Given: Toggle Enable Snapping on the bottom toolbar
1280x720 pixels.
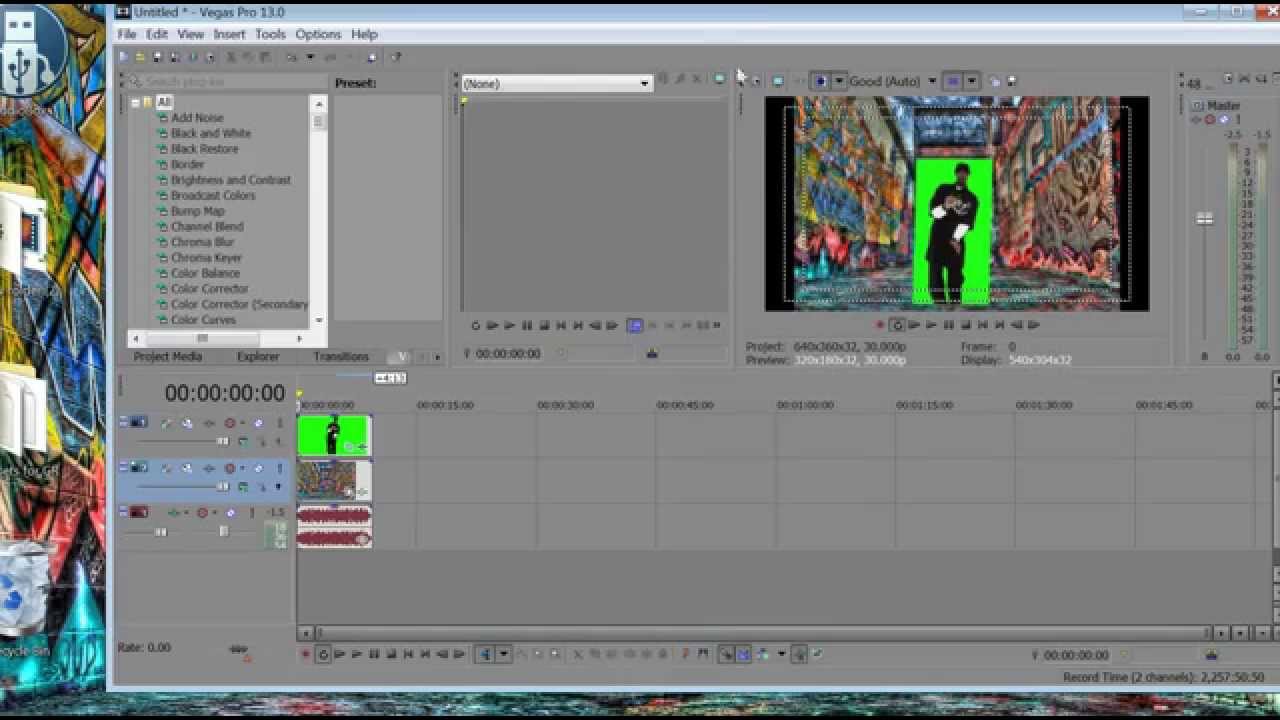Looking at the screenshot, I should (726, 654).
